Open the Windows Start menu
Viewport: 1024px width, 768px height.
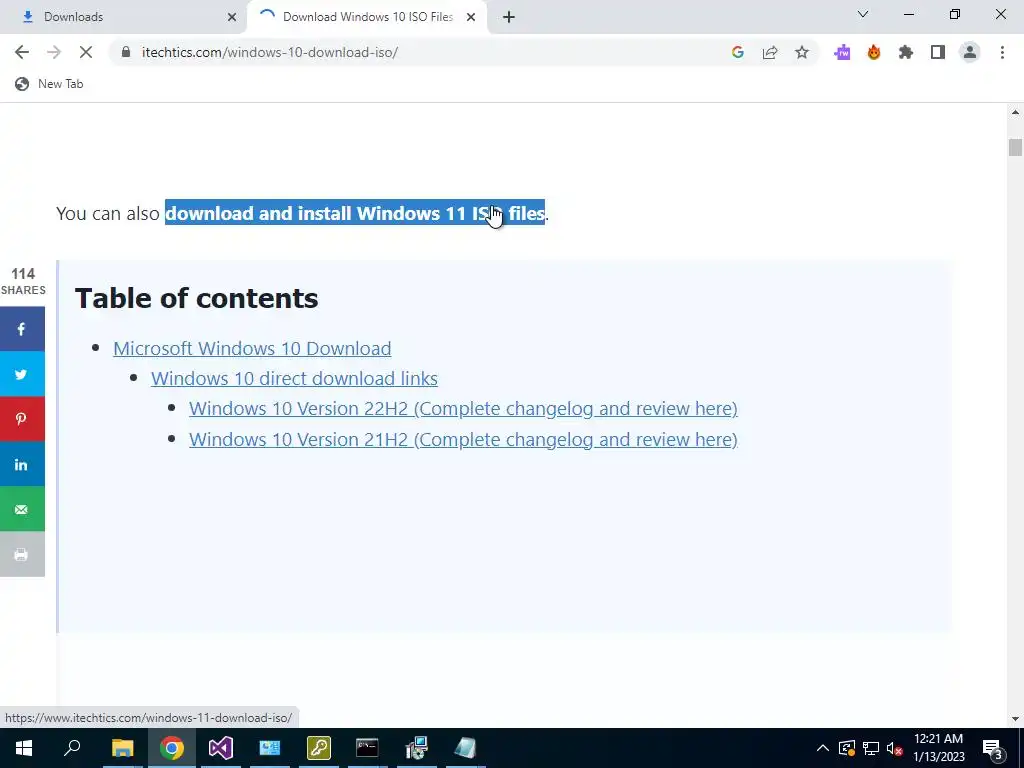tap(24, 748)
